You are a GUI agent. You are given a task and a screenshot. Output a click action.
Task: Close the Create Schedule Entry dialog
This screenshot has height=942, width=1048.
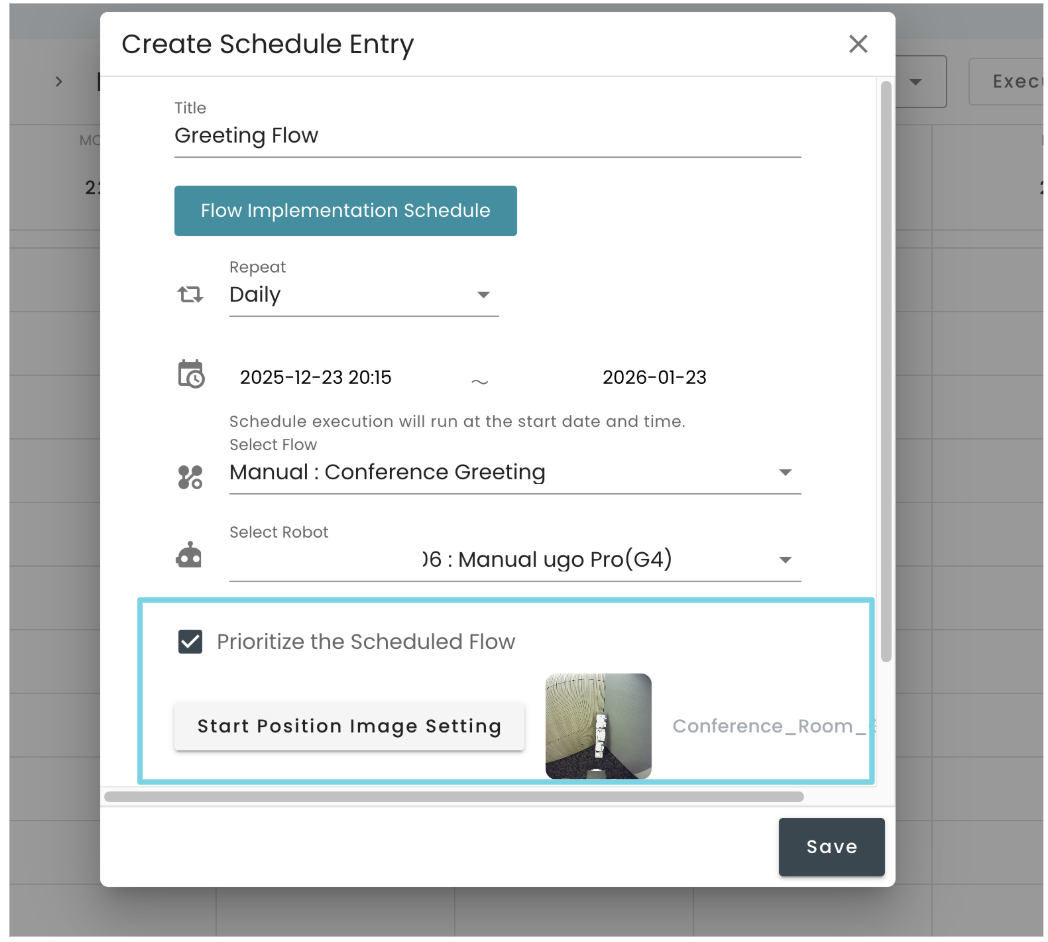(858, 44)
